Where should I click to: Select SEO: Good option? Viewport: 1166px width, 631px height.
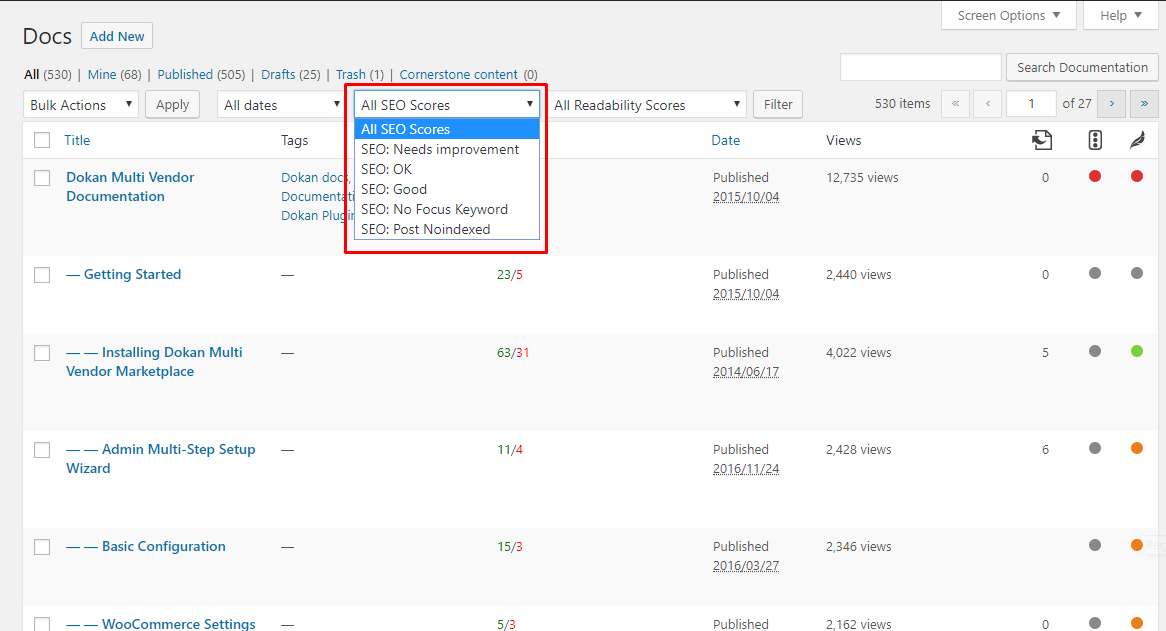tap(447, 190)
